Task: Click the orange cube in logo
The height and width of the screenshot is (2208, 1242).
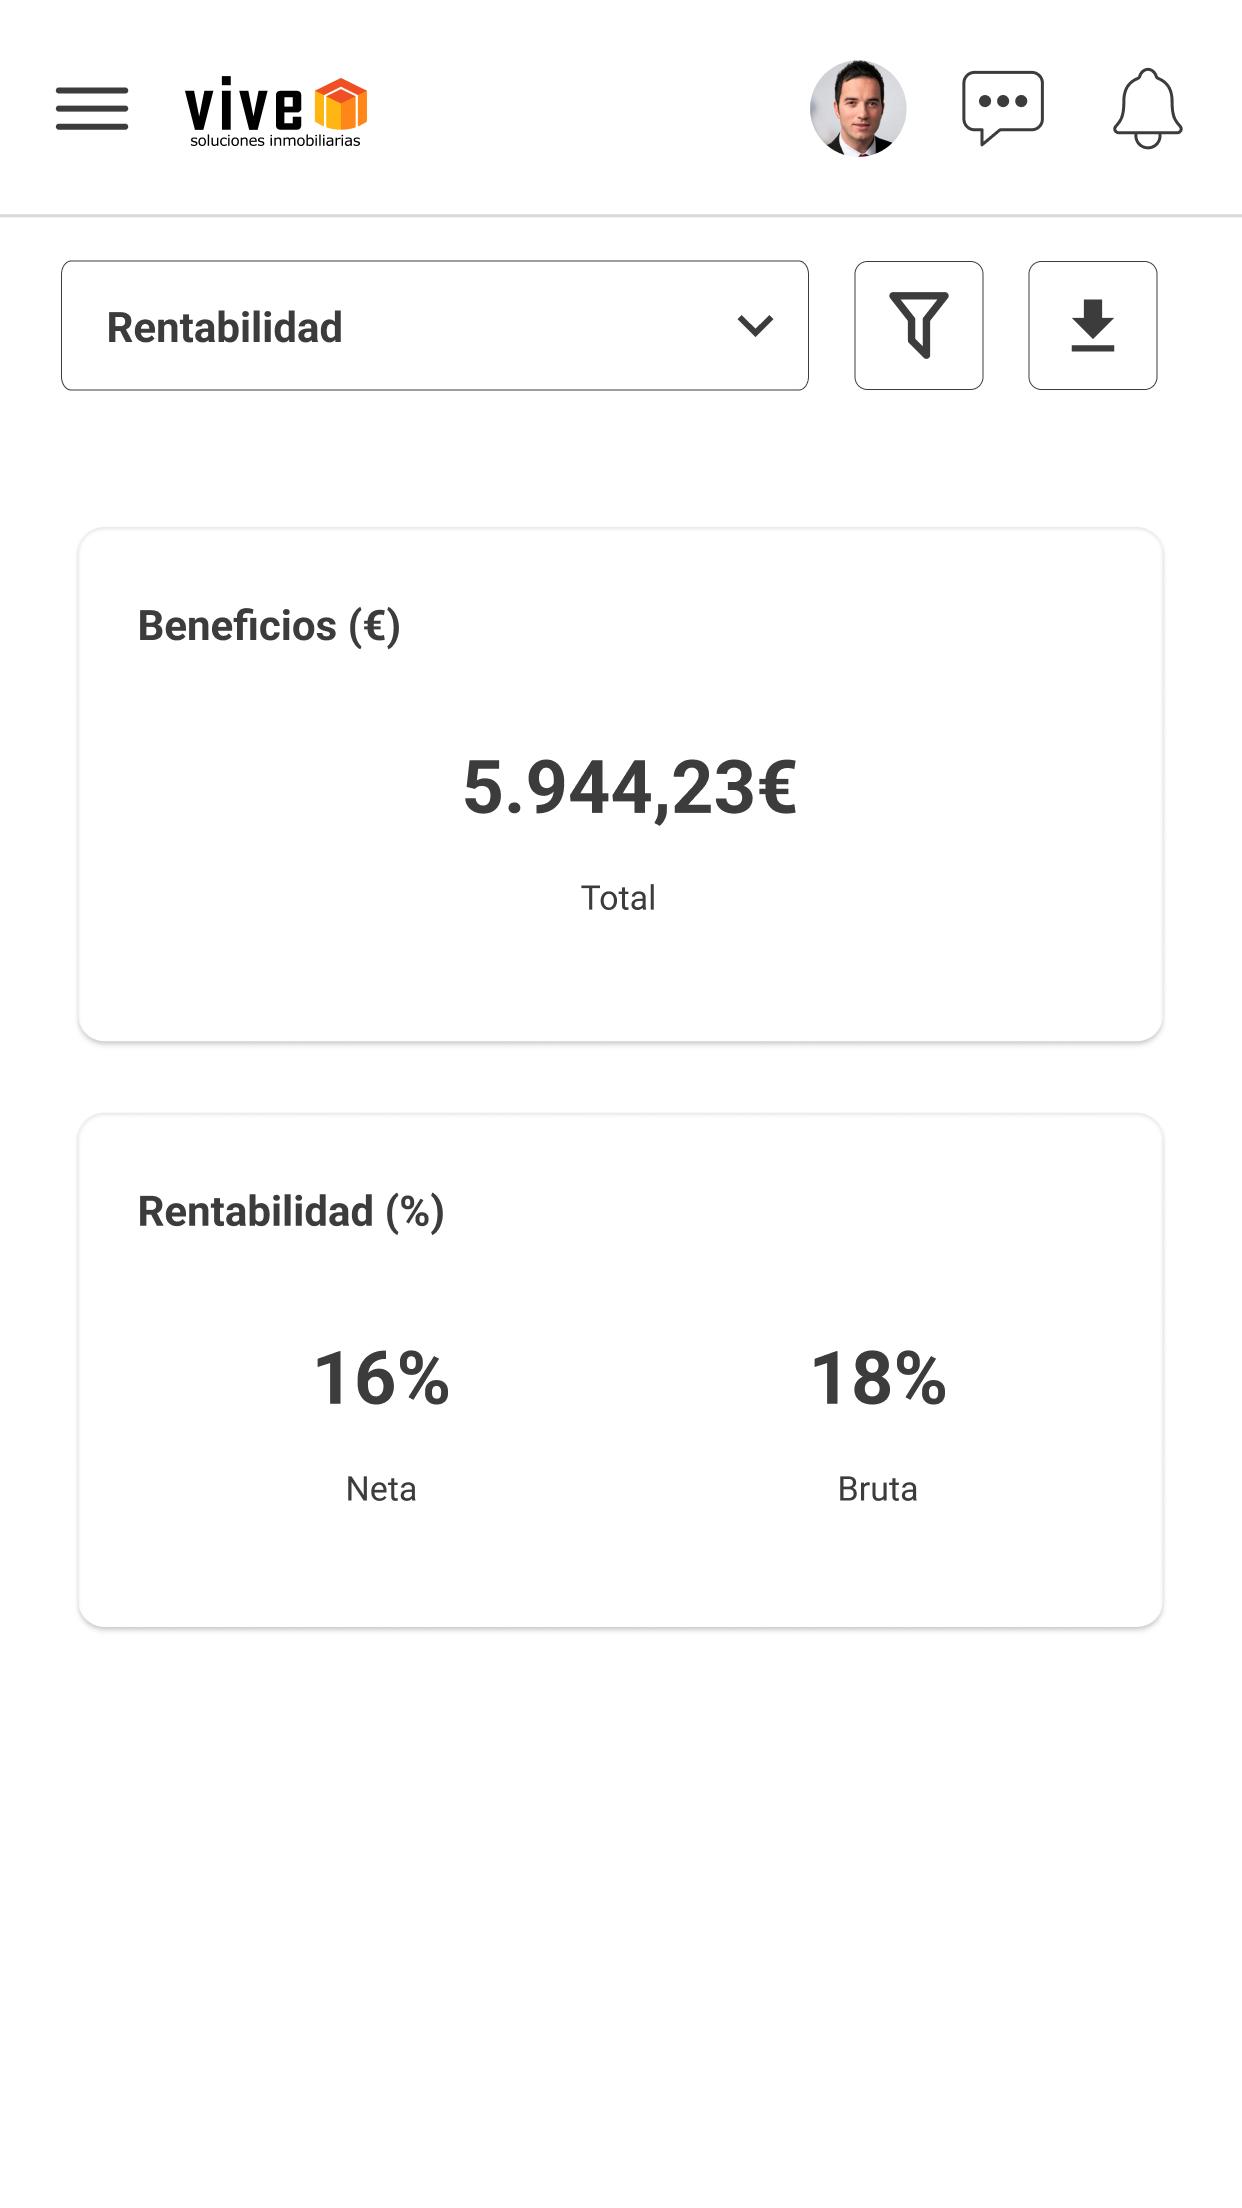Action: 341,104
